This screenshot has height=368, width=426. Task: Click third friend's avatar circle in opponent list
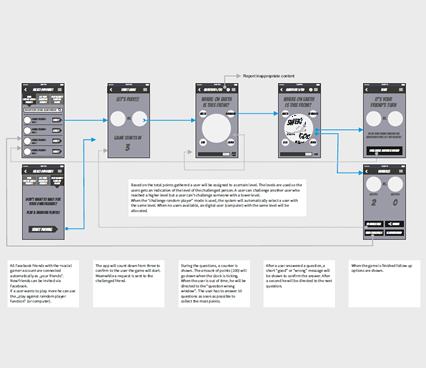coord(28,141)
